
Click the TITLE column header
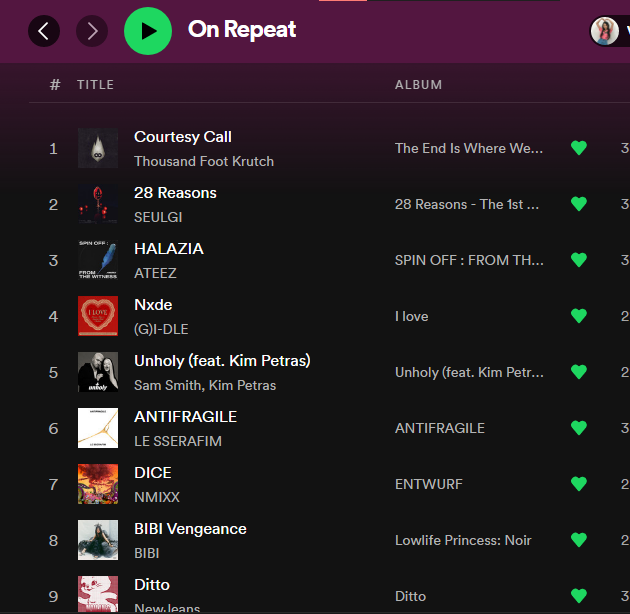pyautogui.click(x=96, y=85)
